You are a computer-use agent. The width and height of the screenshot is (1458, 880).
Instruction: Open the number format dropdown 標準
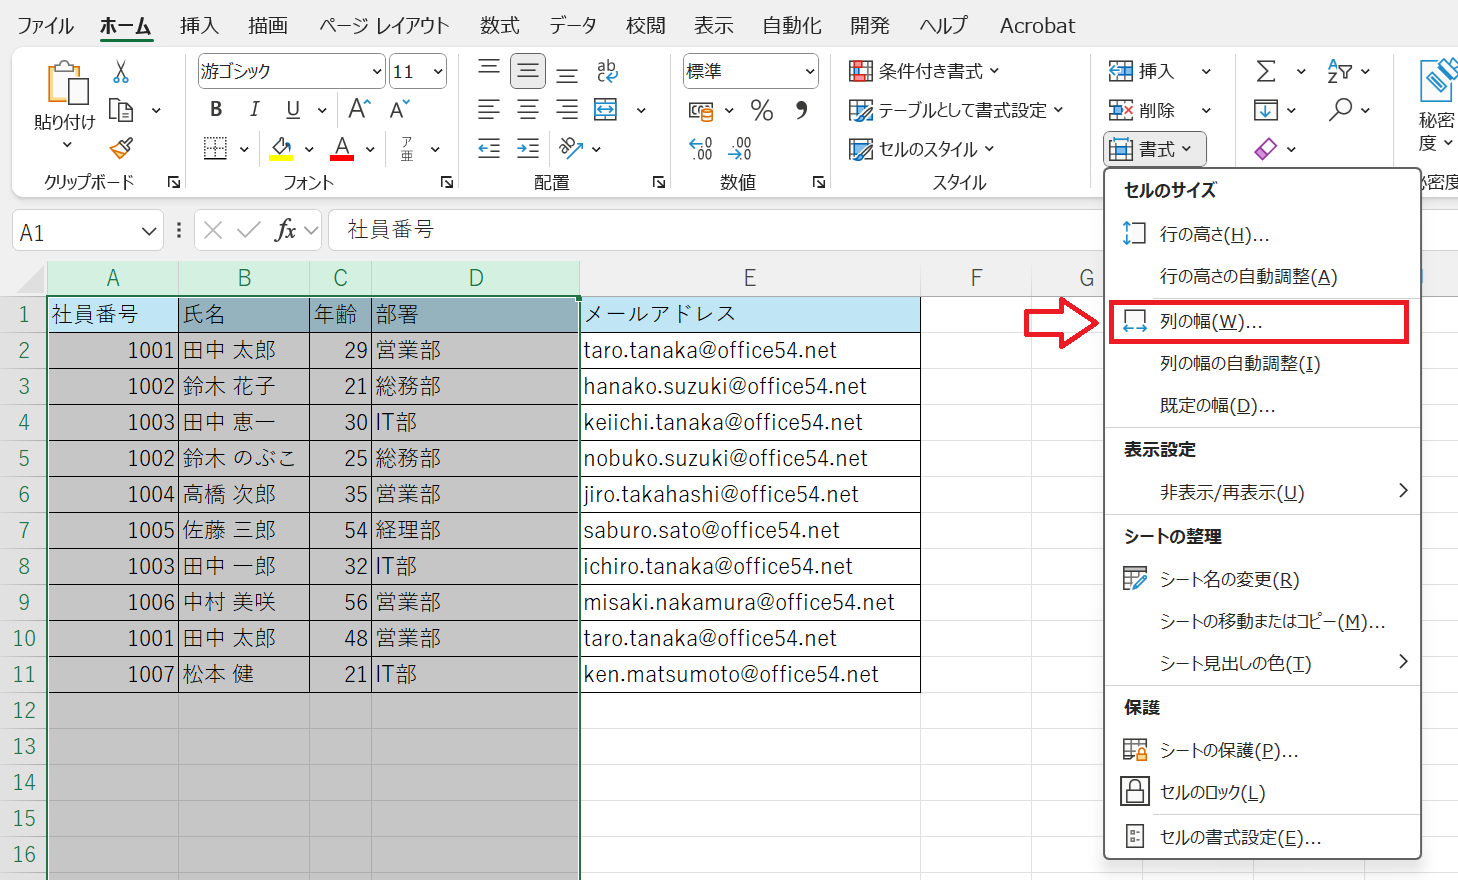pos(809,72)
